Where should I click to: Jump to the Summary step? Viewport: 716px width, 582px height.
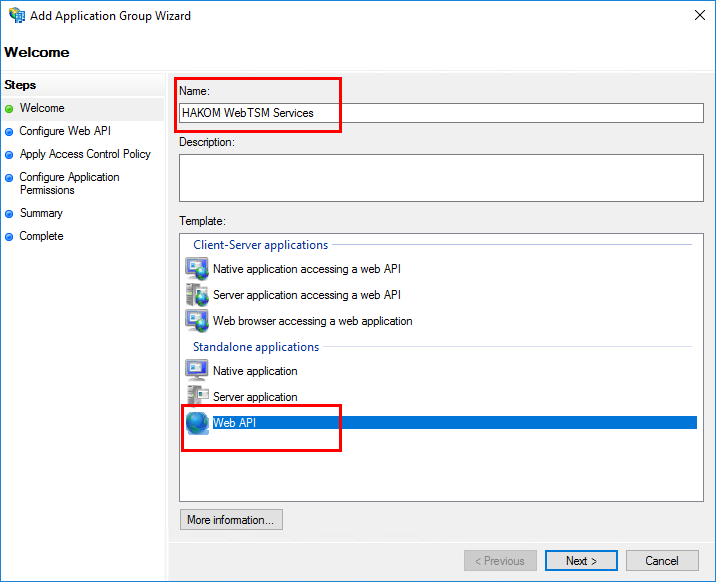pyautogui.click(x=41, y=213)
